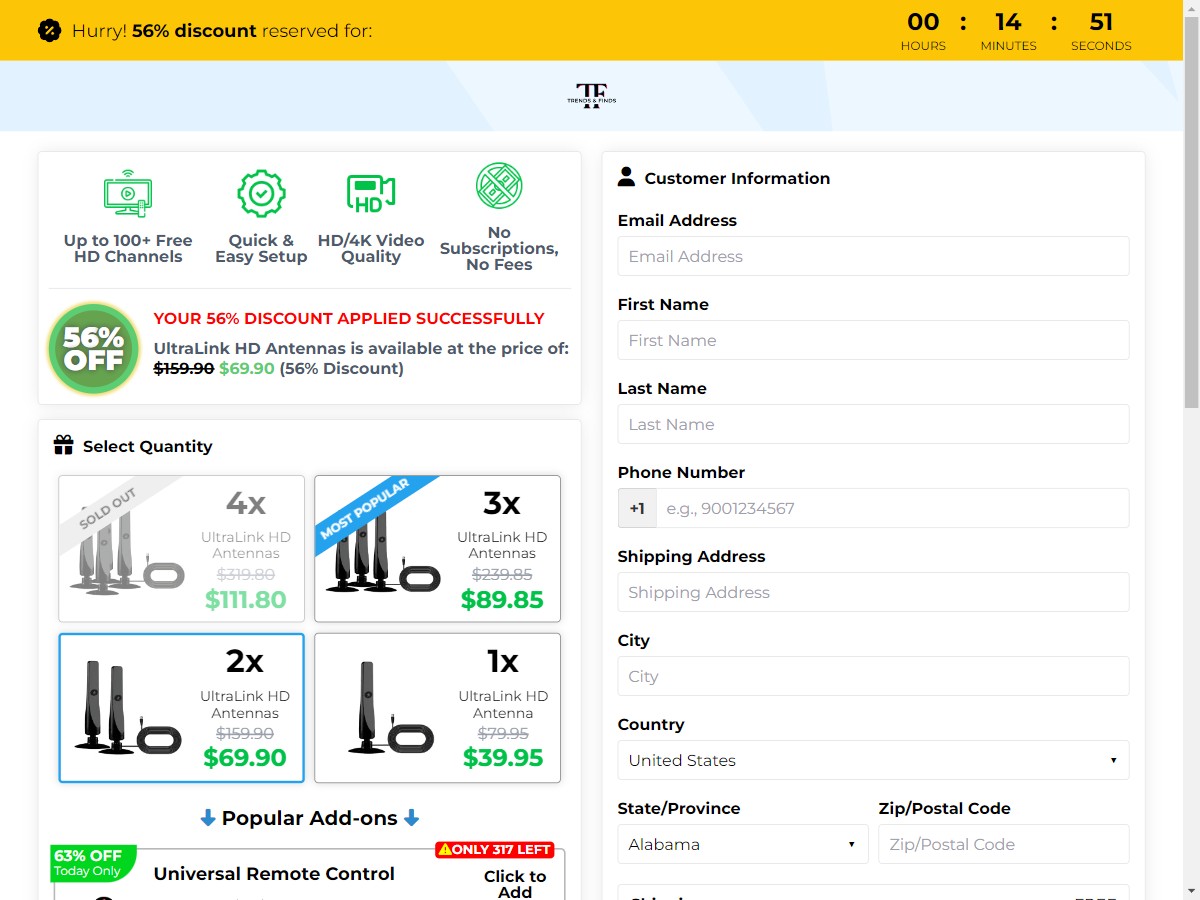Click the Free HD Channels TV icon
The image size is (1200, 900).
pyautogui.click(x=128, y=195)
